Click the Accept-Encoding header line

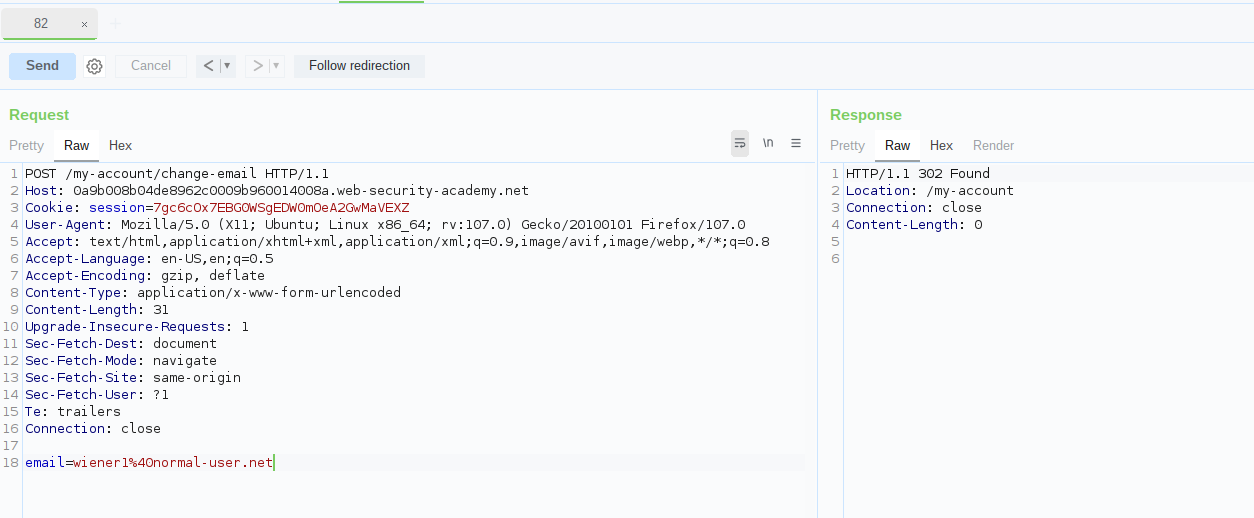pyautogui.click(x=145, y=276)
